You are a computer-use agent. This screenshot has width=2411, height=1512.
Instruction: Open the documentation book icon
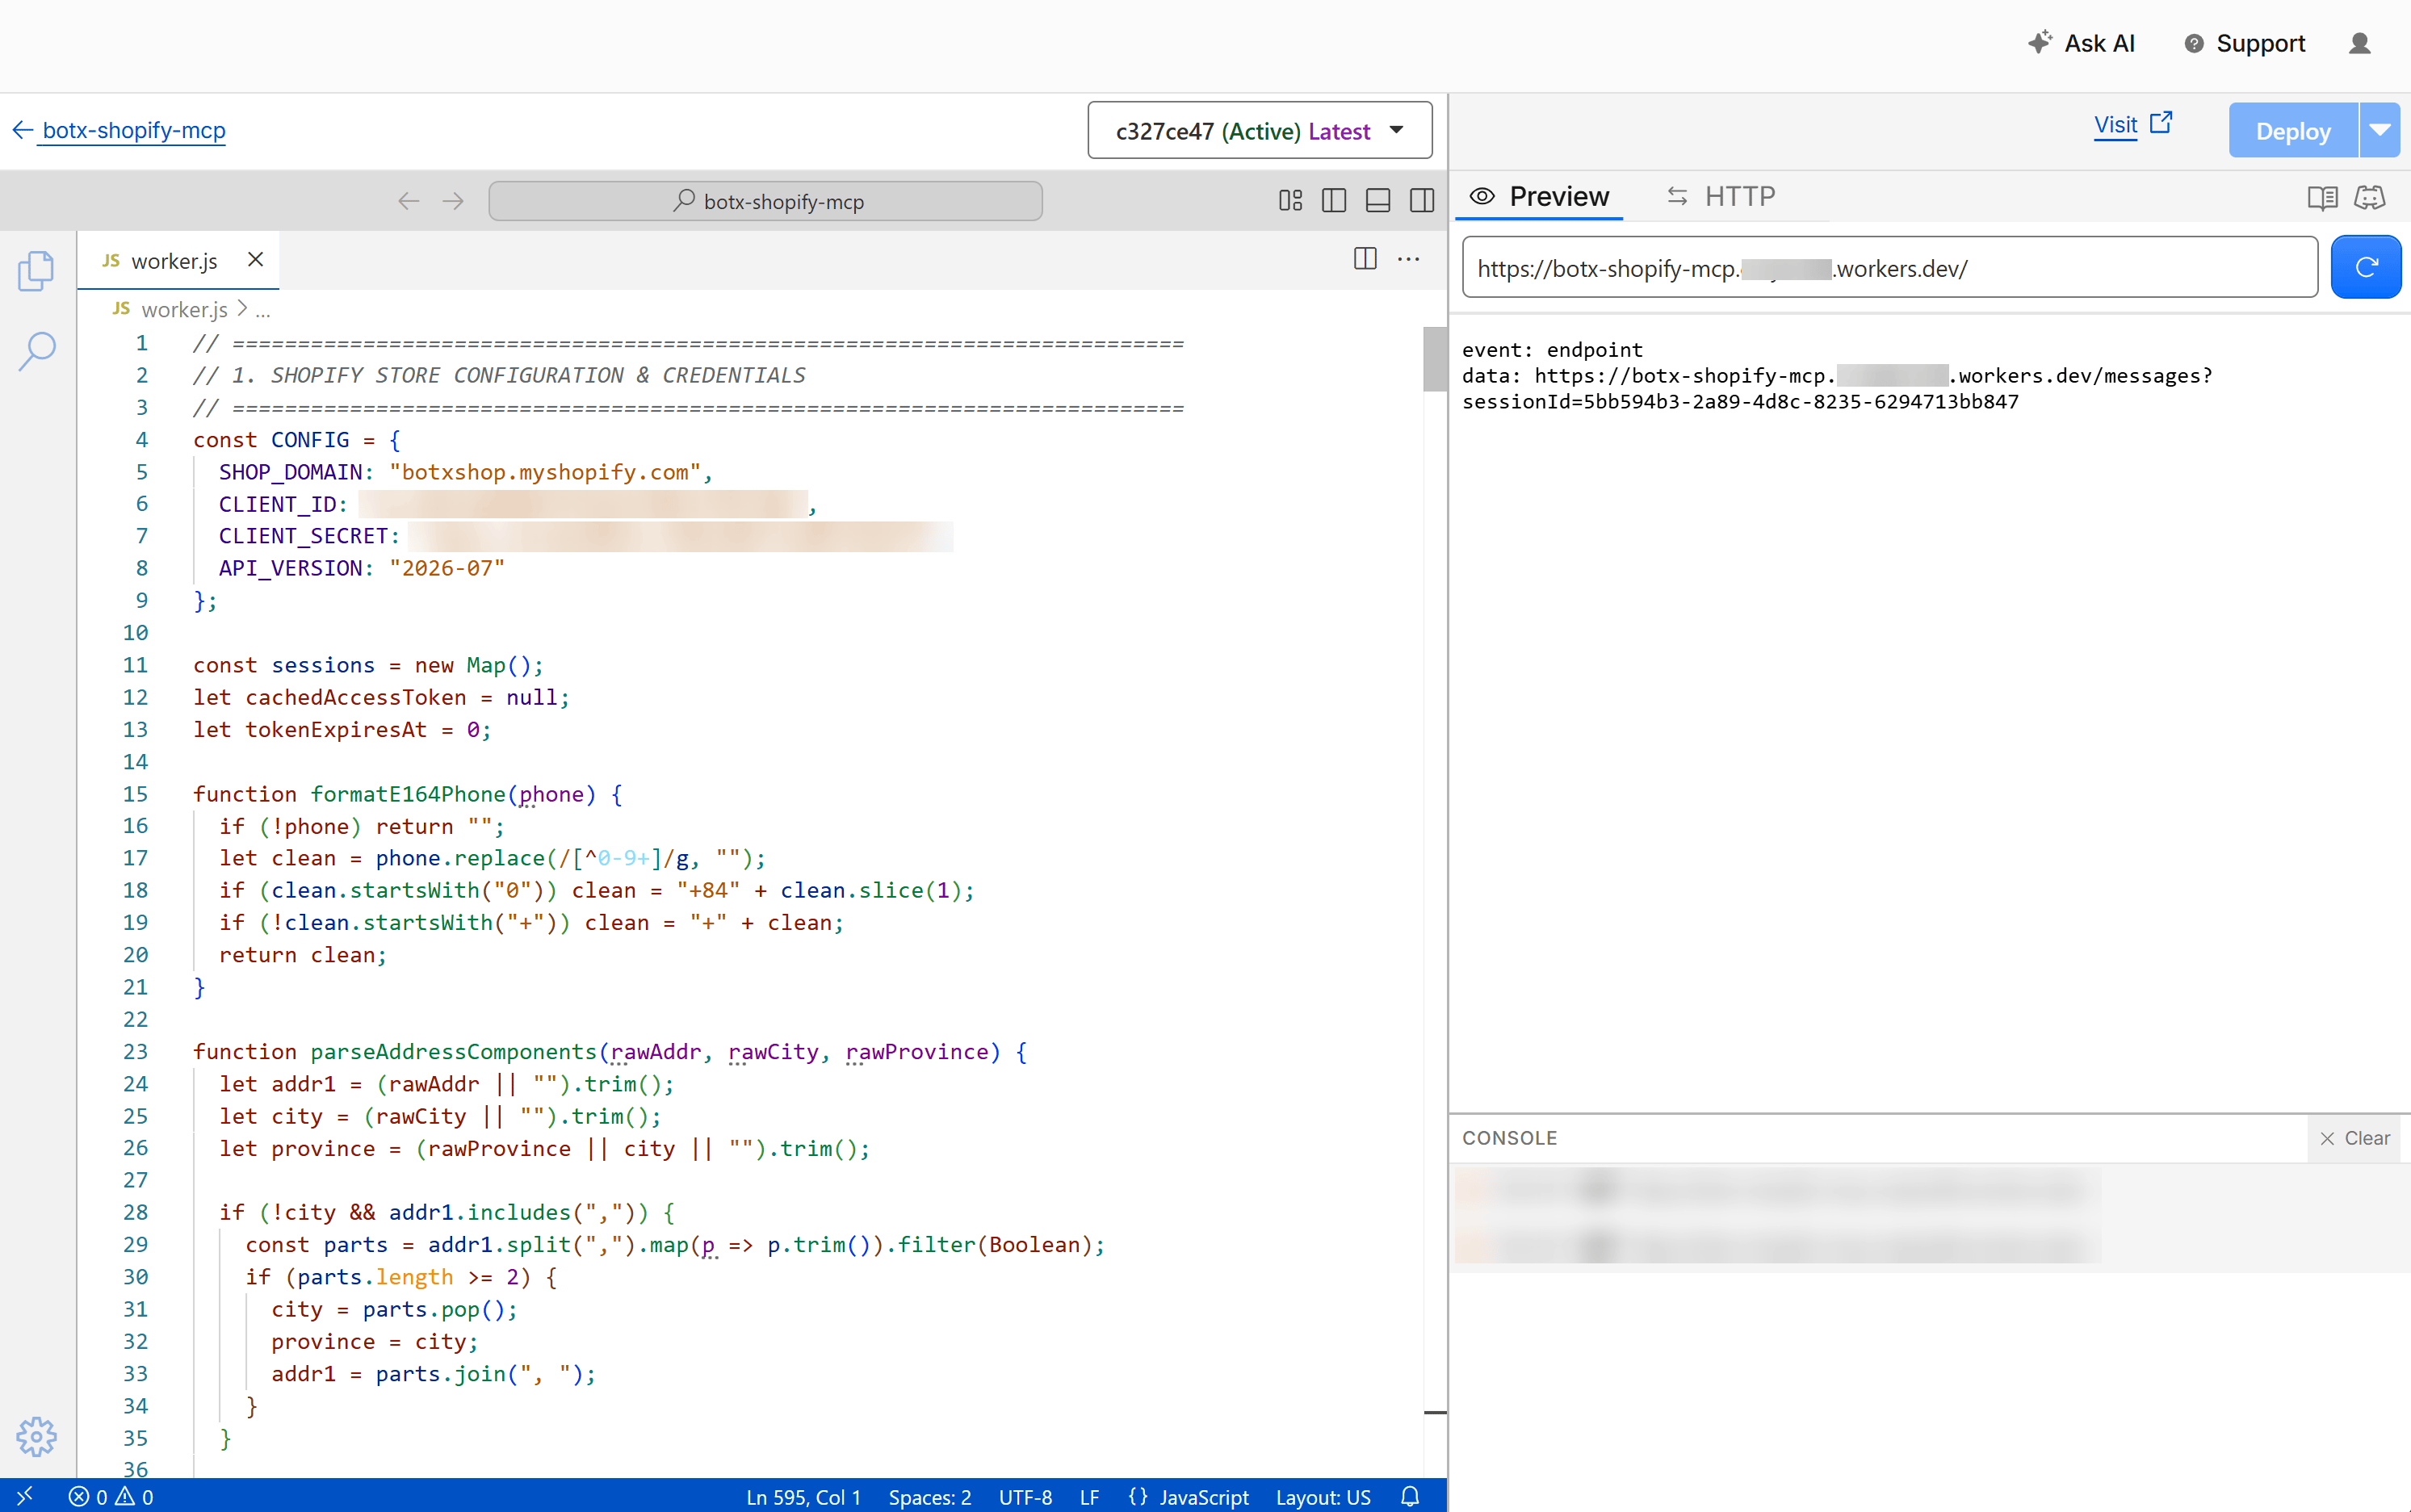pyautogui.click(x=2322, y=197)
